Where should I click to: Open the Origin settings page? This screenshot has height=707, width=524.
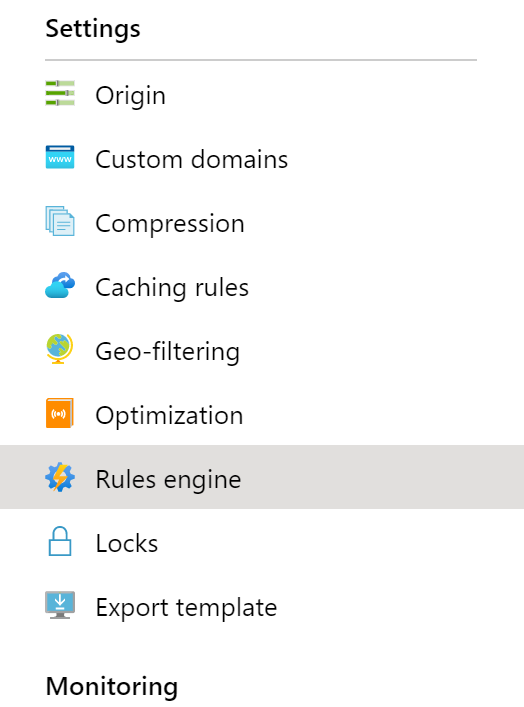[262, 94]
